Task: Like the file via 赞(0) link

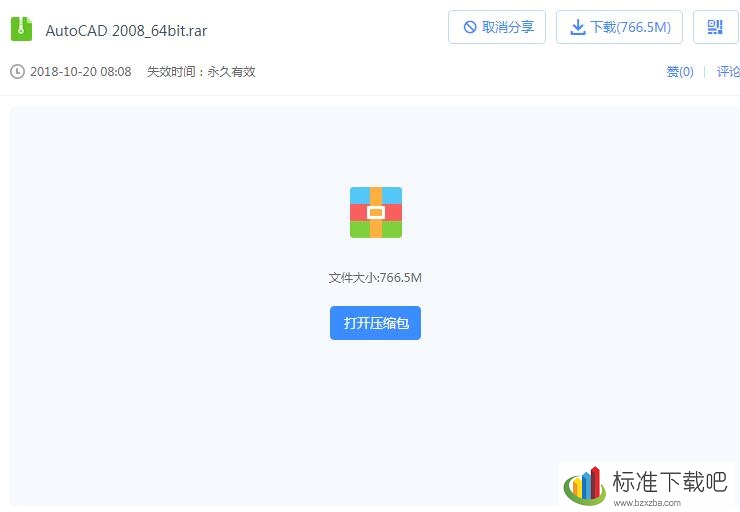Action: 680,72
